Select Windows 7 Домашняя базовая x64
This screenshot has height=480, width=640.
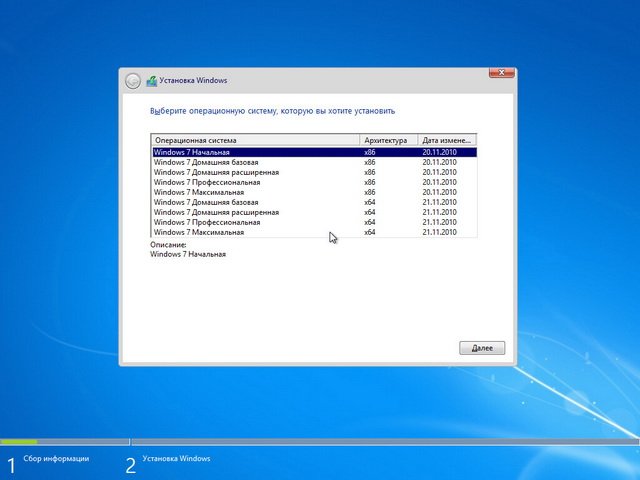314,202
